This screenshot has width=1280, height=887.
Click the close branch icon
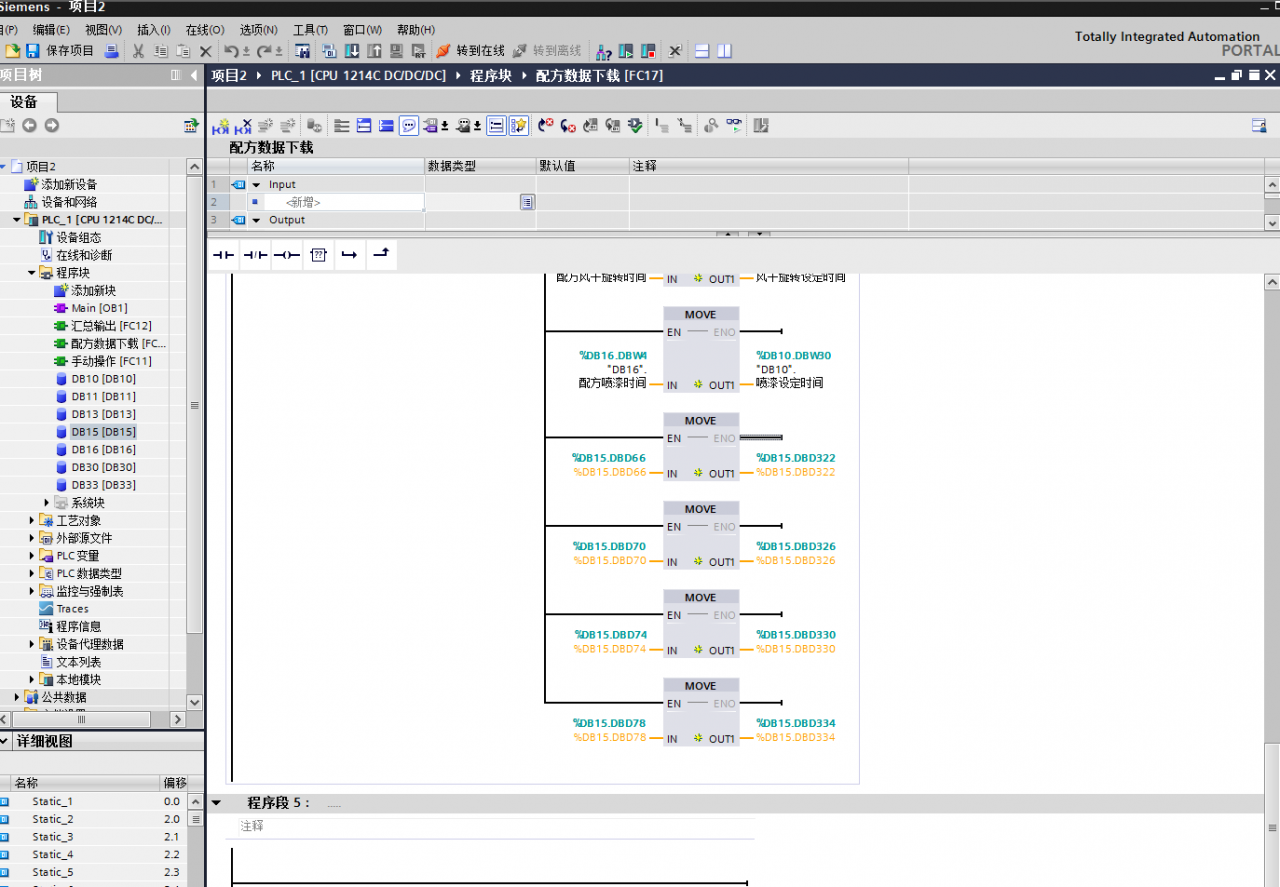(x=381, y=256)
